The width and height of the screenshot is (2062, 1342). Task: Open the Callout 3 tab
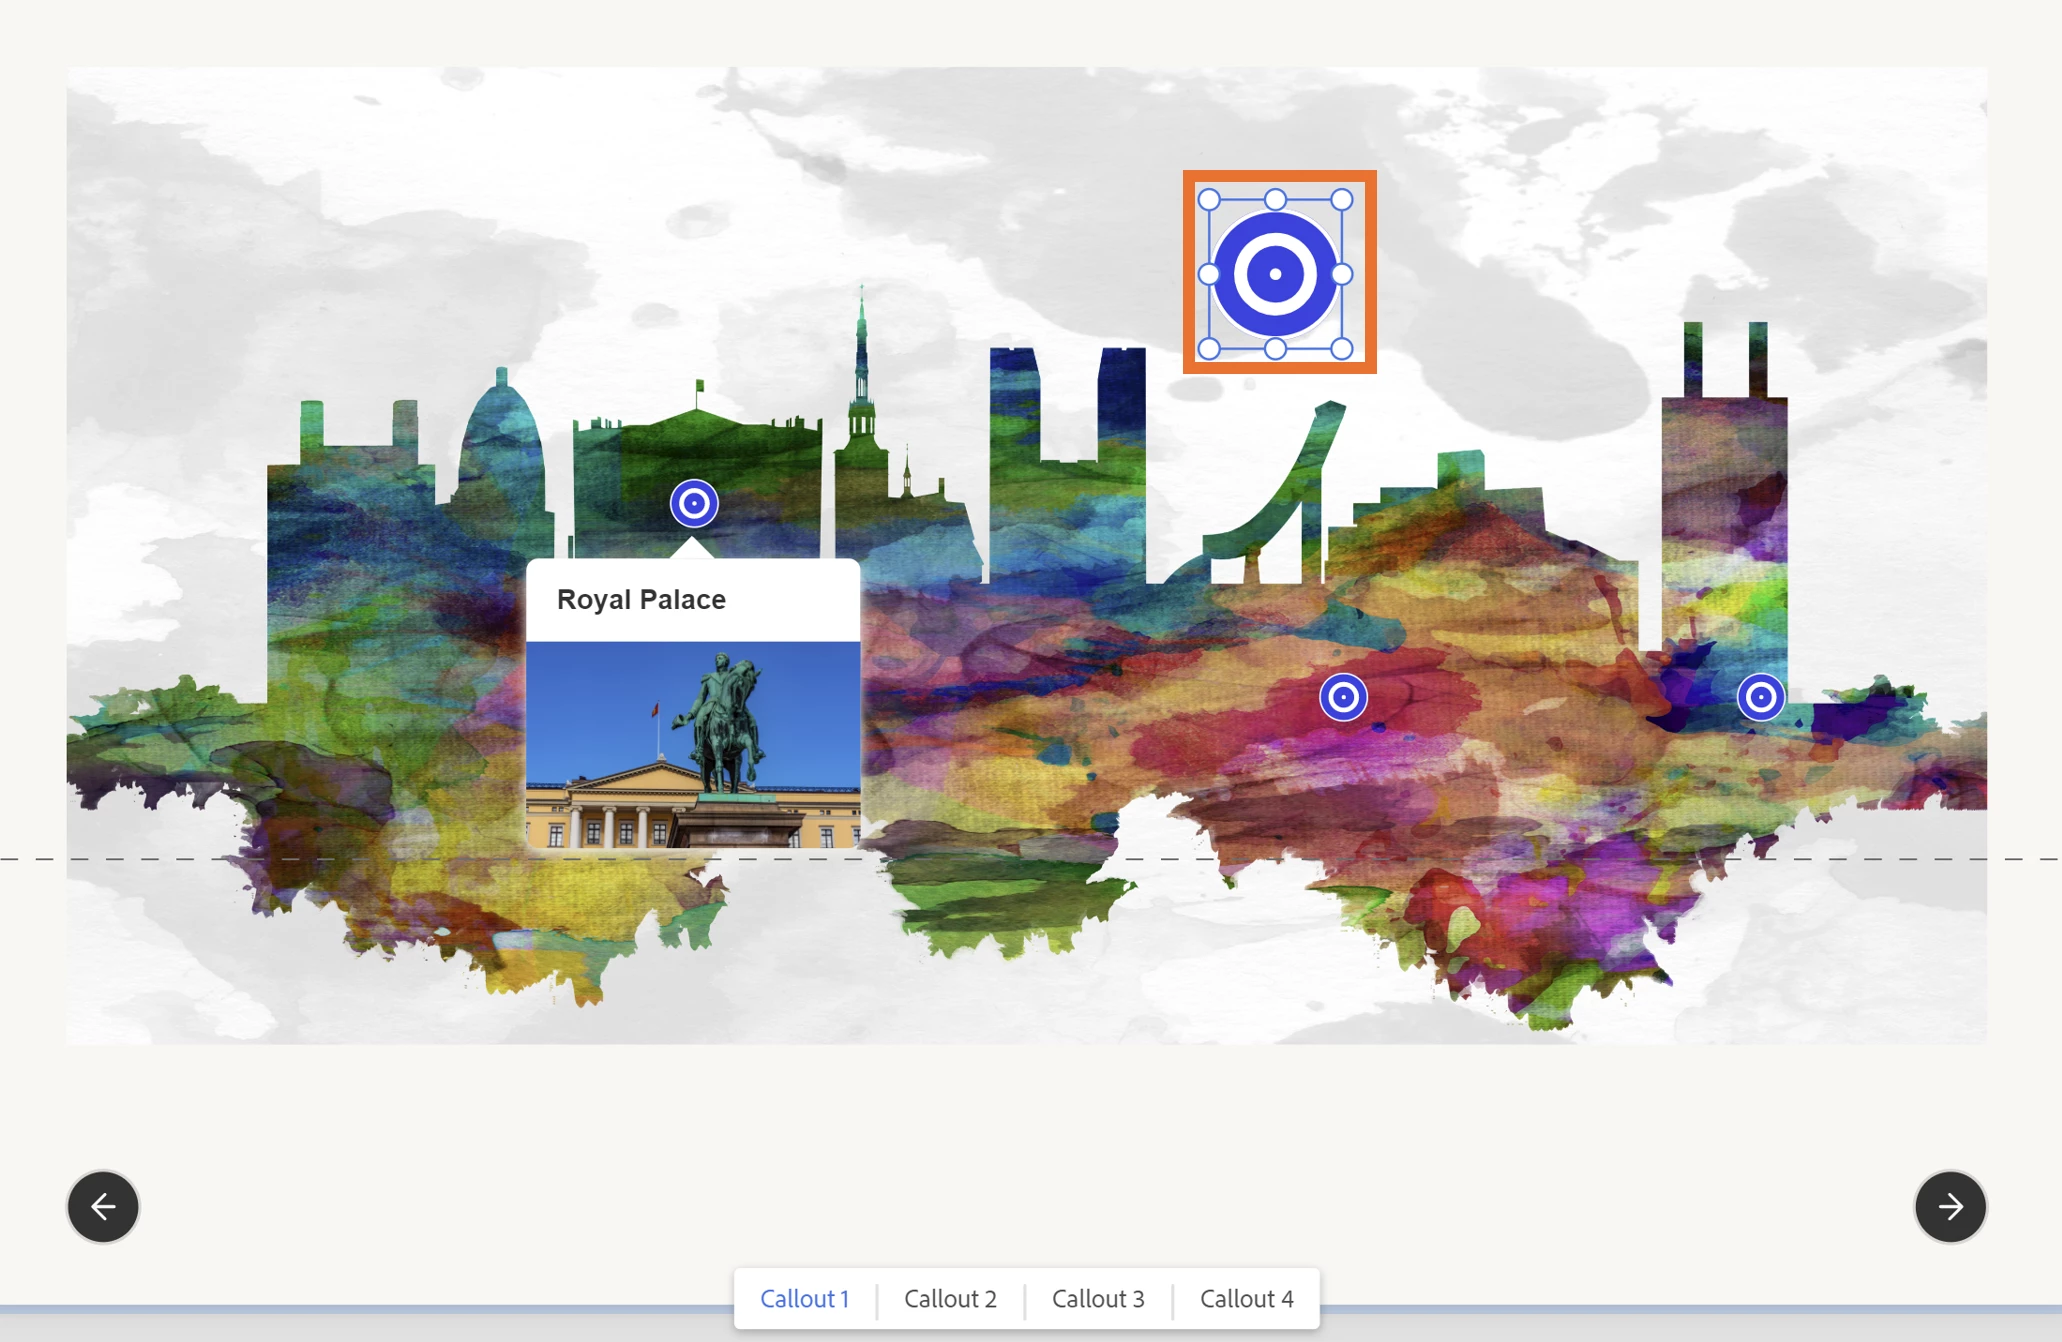[1097, 1298]
